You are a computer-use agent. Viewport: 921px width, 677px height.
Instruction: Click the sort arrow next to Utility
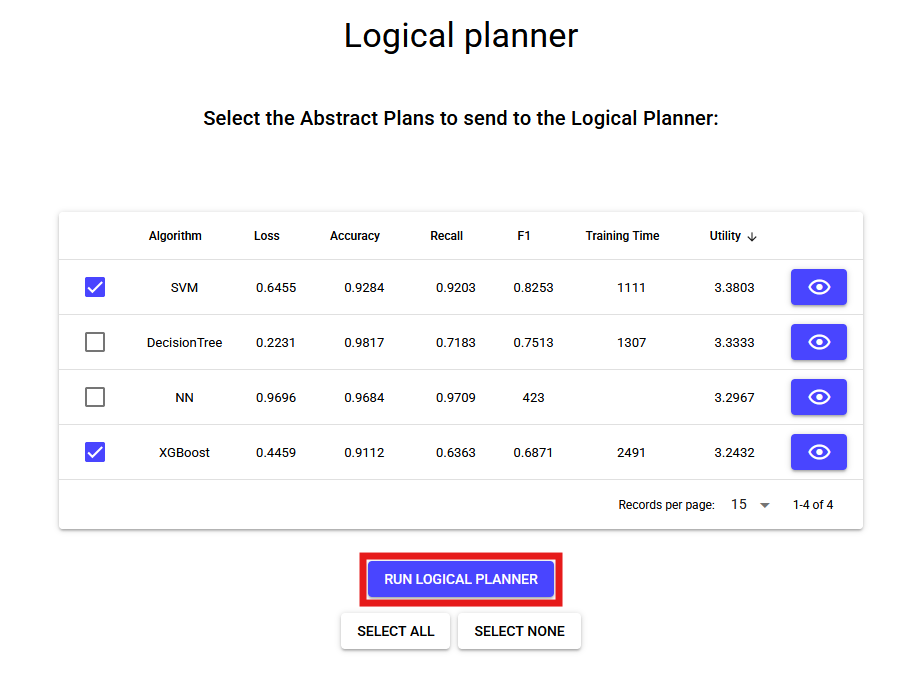[751, 236]
